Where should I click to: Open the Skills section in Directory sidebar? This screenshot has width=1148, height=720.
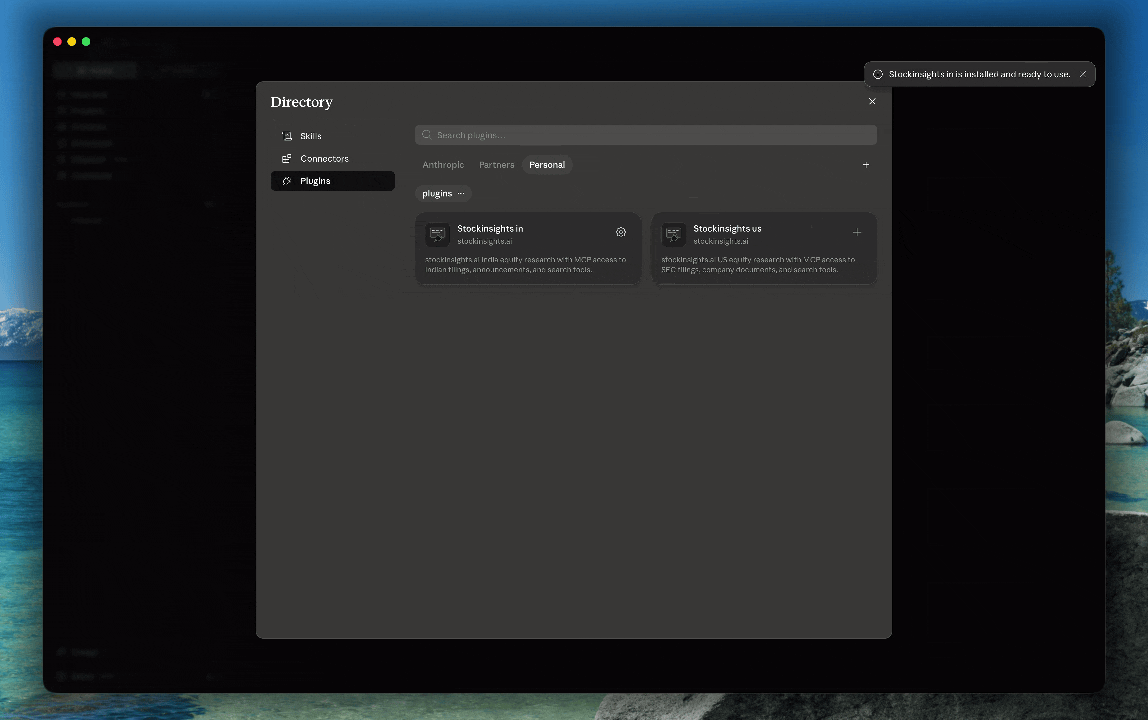coord(332,136)
